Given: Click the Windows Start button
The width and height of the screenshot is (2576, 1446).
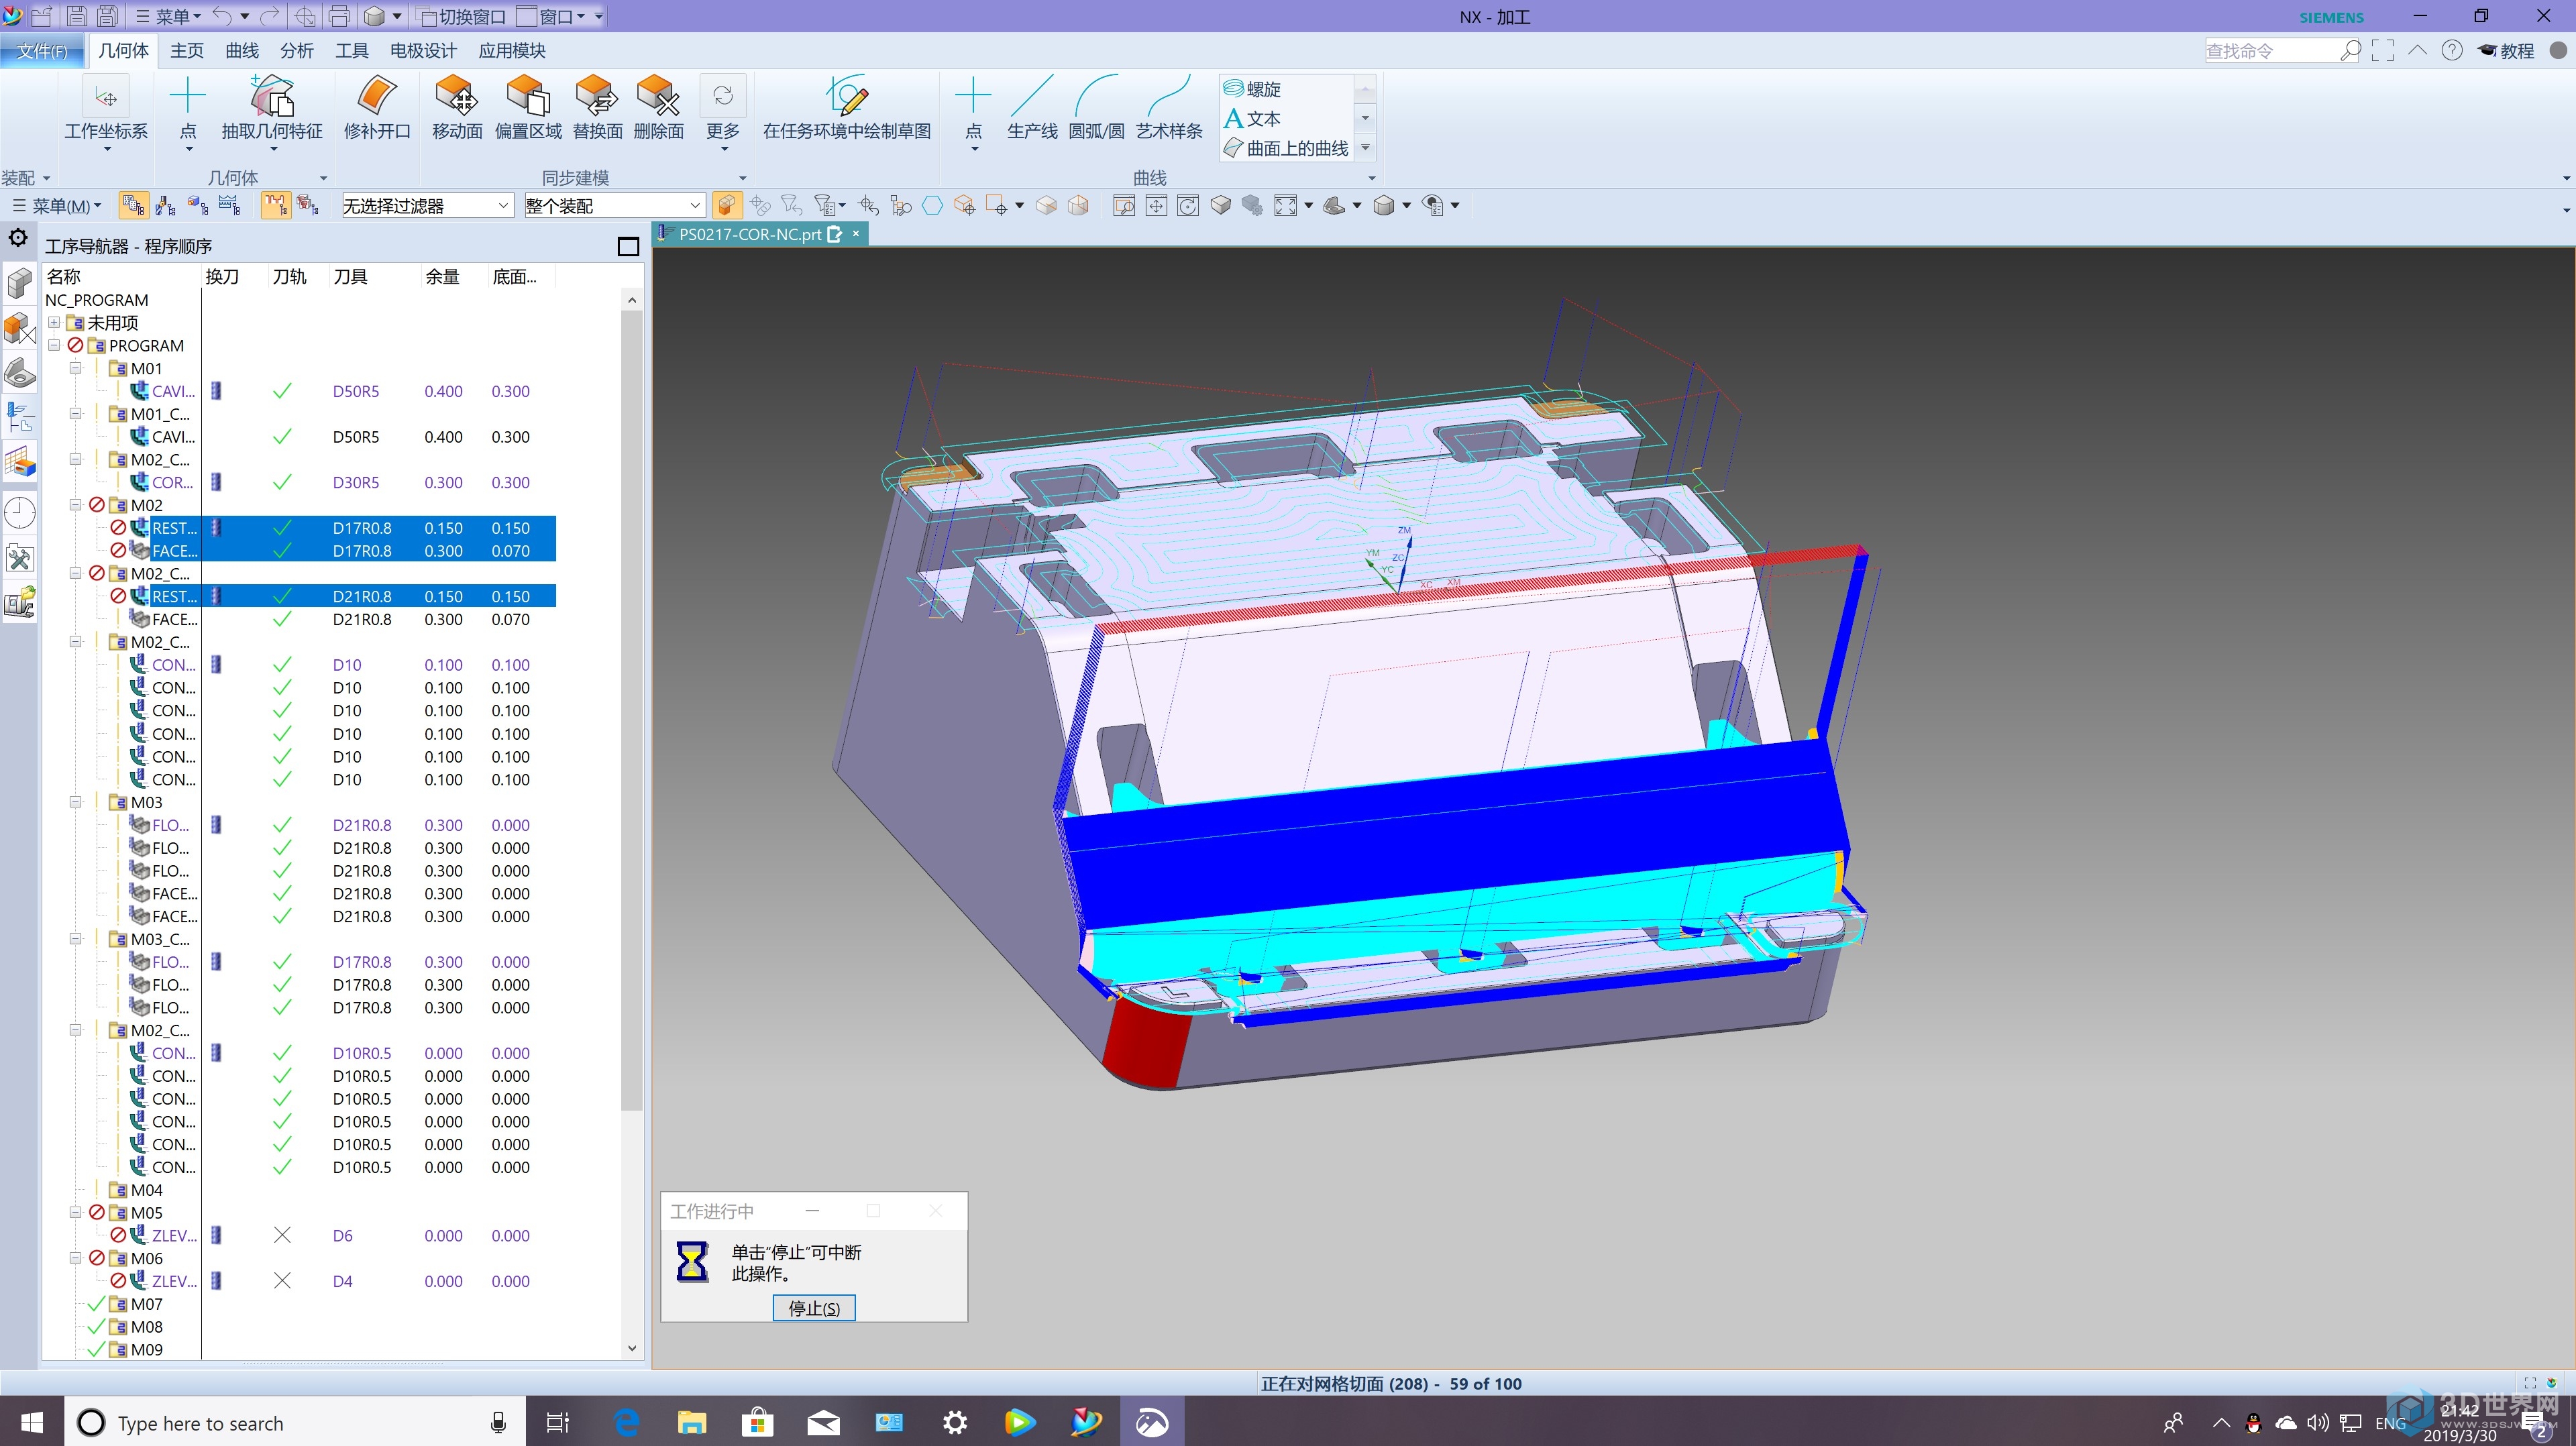Looking at the screenshot, I should [32, 1422].
